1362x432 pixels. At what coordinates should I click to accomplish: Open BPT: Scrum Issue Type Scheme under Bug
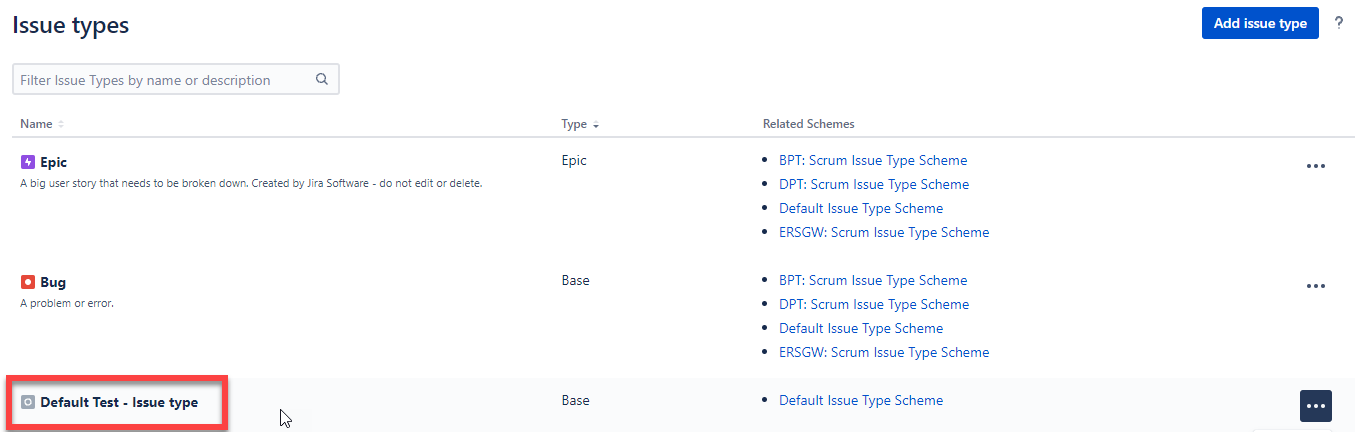(x=873, y=280)
